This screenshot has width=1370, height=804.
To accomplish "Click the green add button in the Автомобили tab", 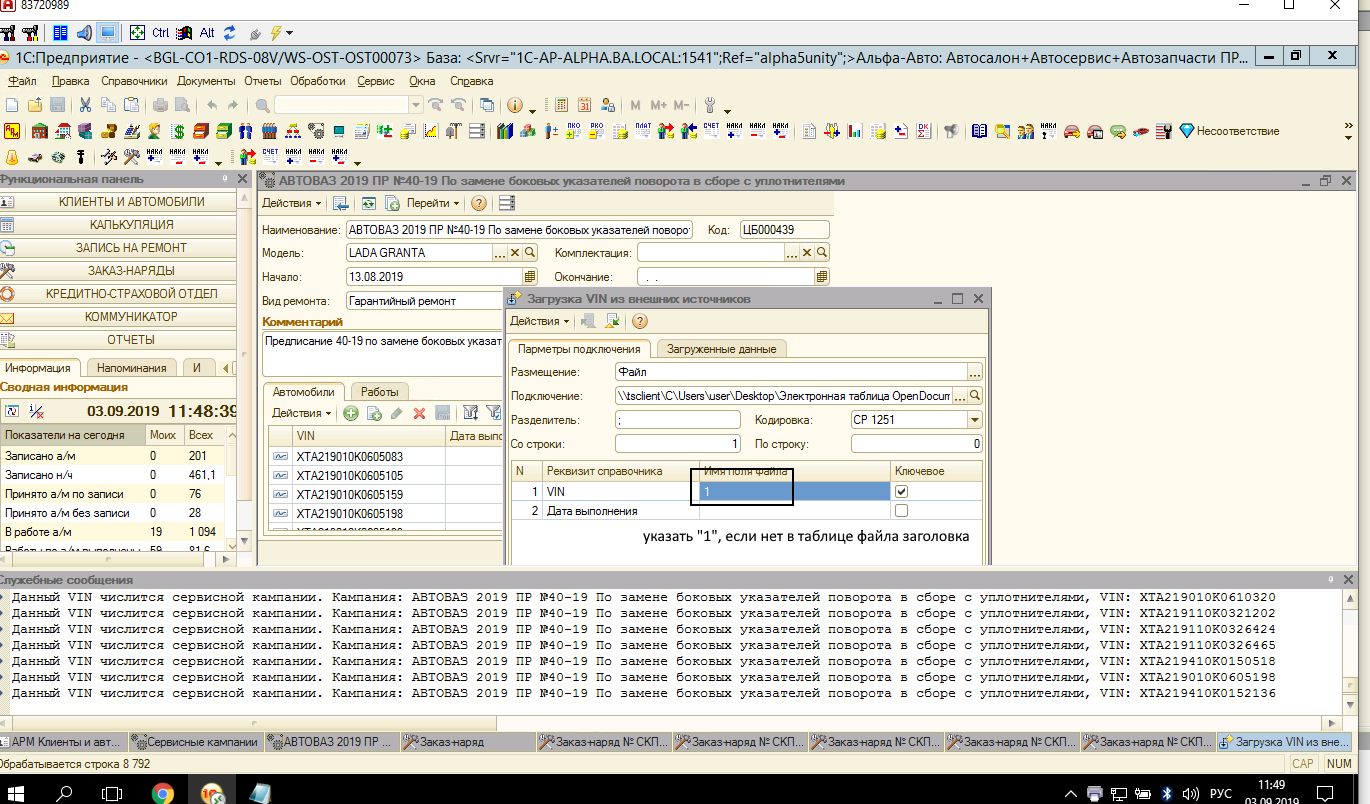I will tap(351, 413).
